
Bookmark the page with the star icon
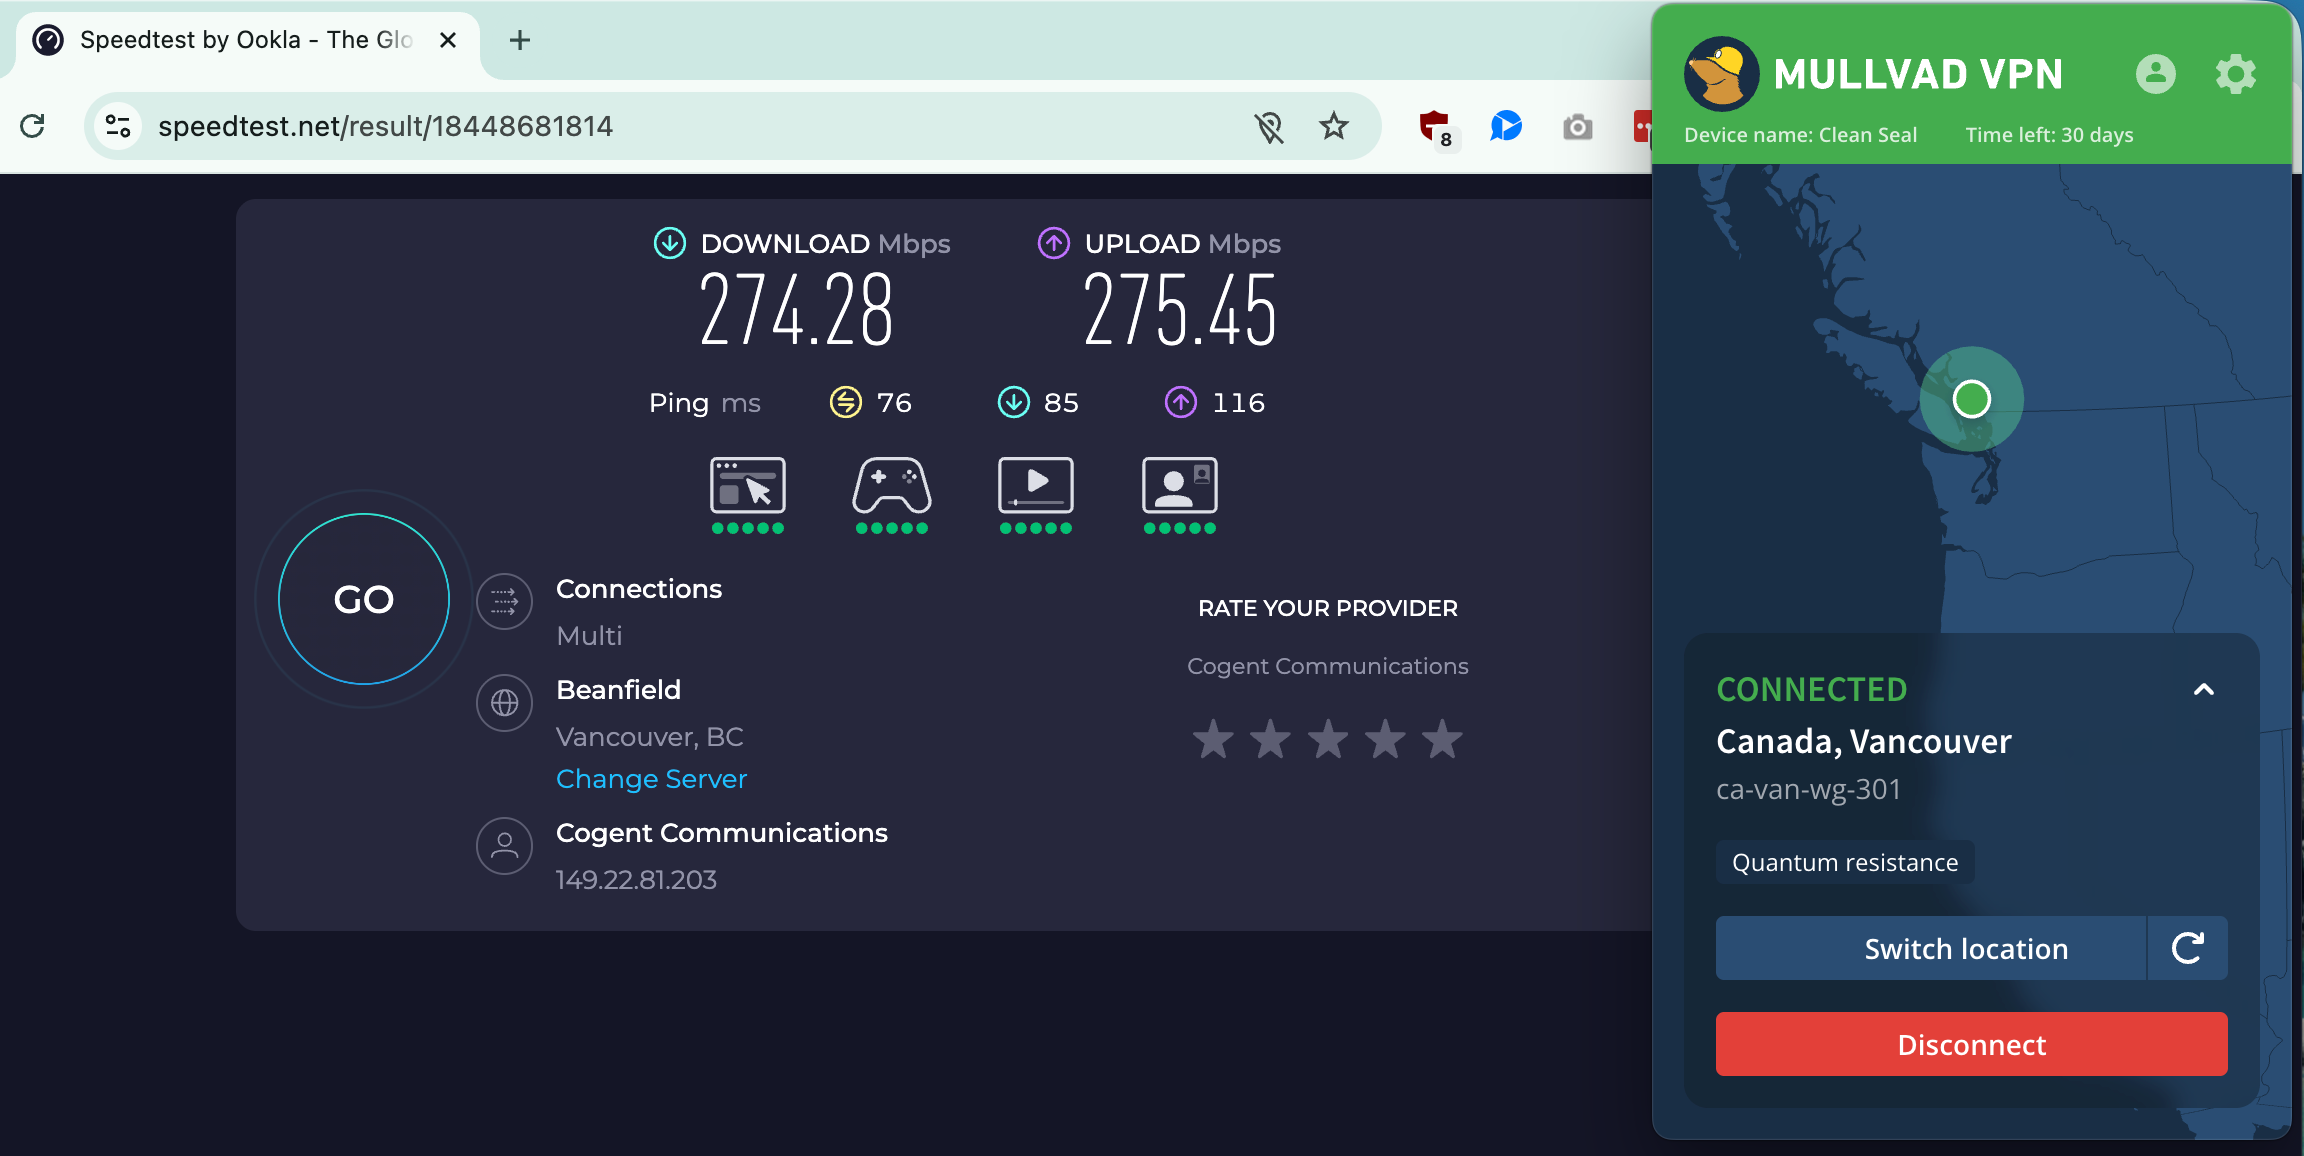[x=1334, y=126]
